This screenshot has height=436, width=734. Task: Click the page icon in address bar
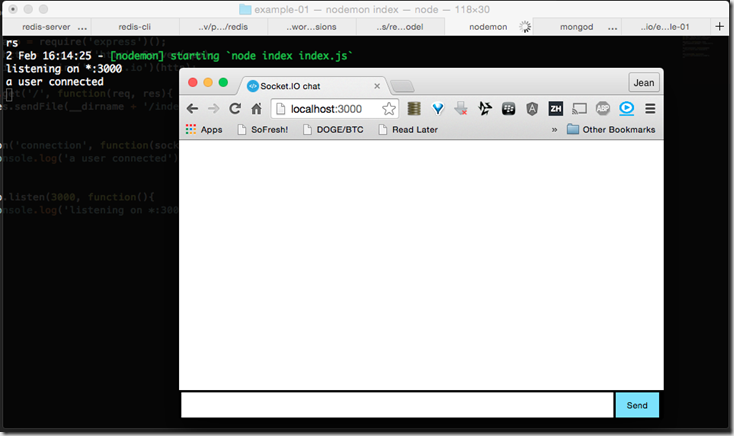point(280,109)
